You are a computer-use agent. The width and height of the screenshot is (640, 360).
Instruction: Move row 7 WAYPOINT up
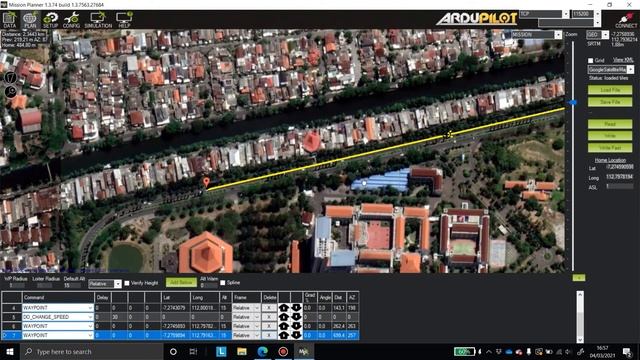click(x=284, y=335)
